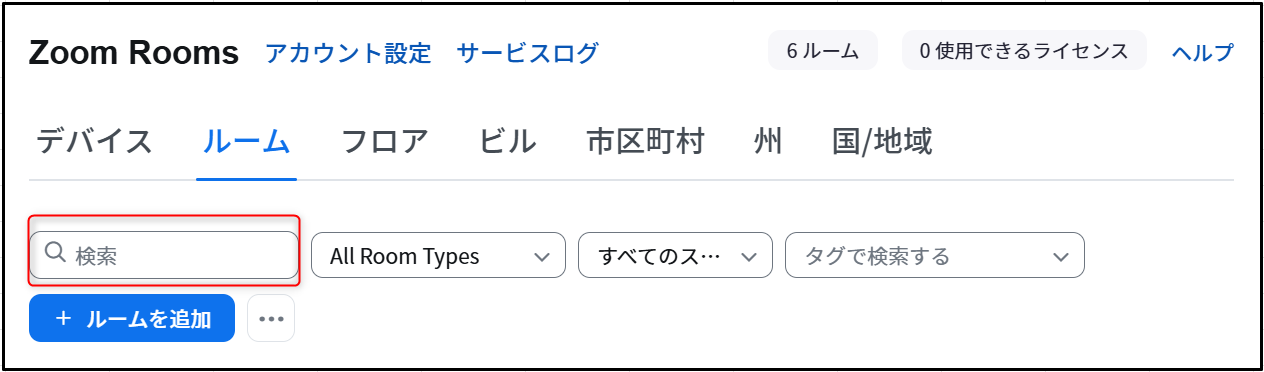Screen dimensions: 1264x372
Task: Focus the 検索 input field
Action: (x=164, y=255)
